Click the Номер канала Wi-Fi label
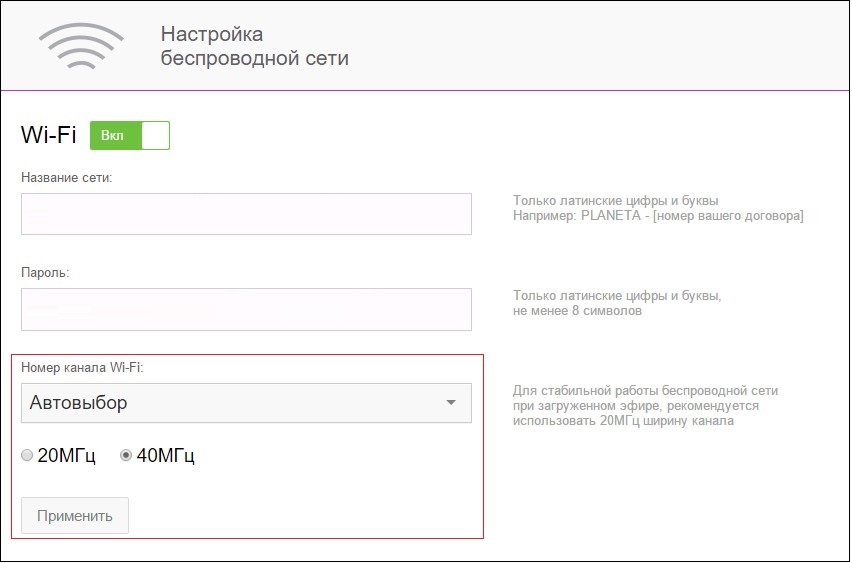This screenshot has height=563, width=852. [82, 368]
